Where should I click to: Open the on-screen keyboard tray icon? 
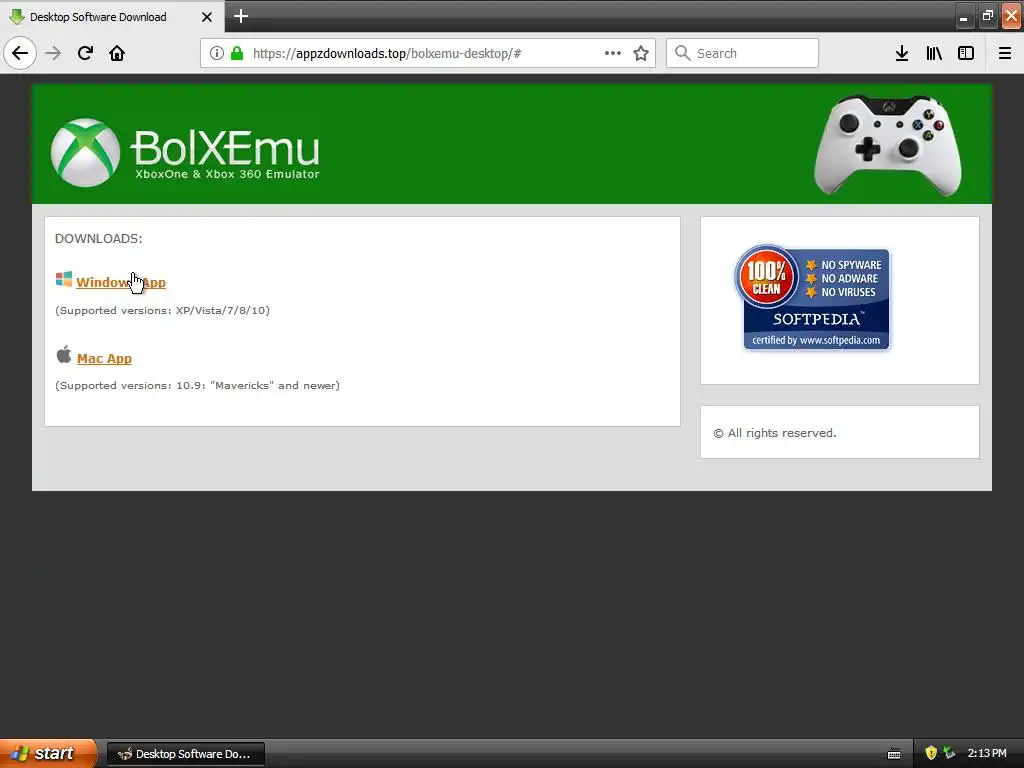894,754
